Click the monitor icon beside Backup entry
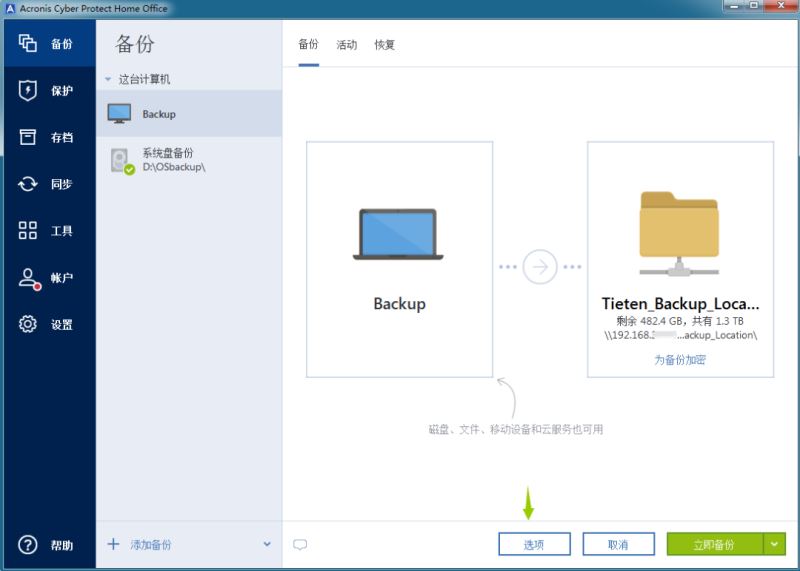This screenshot has width=800, height=571. coord(119,113)
